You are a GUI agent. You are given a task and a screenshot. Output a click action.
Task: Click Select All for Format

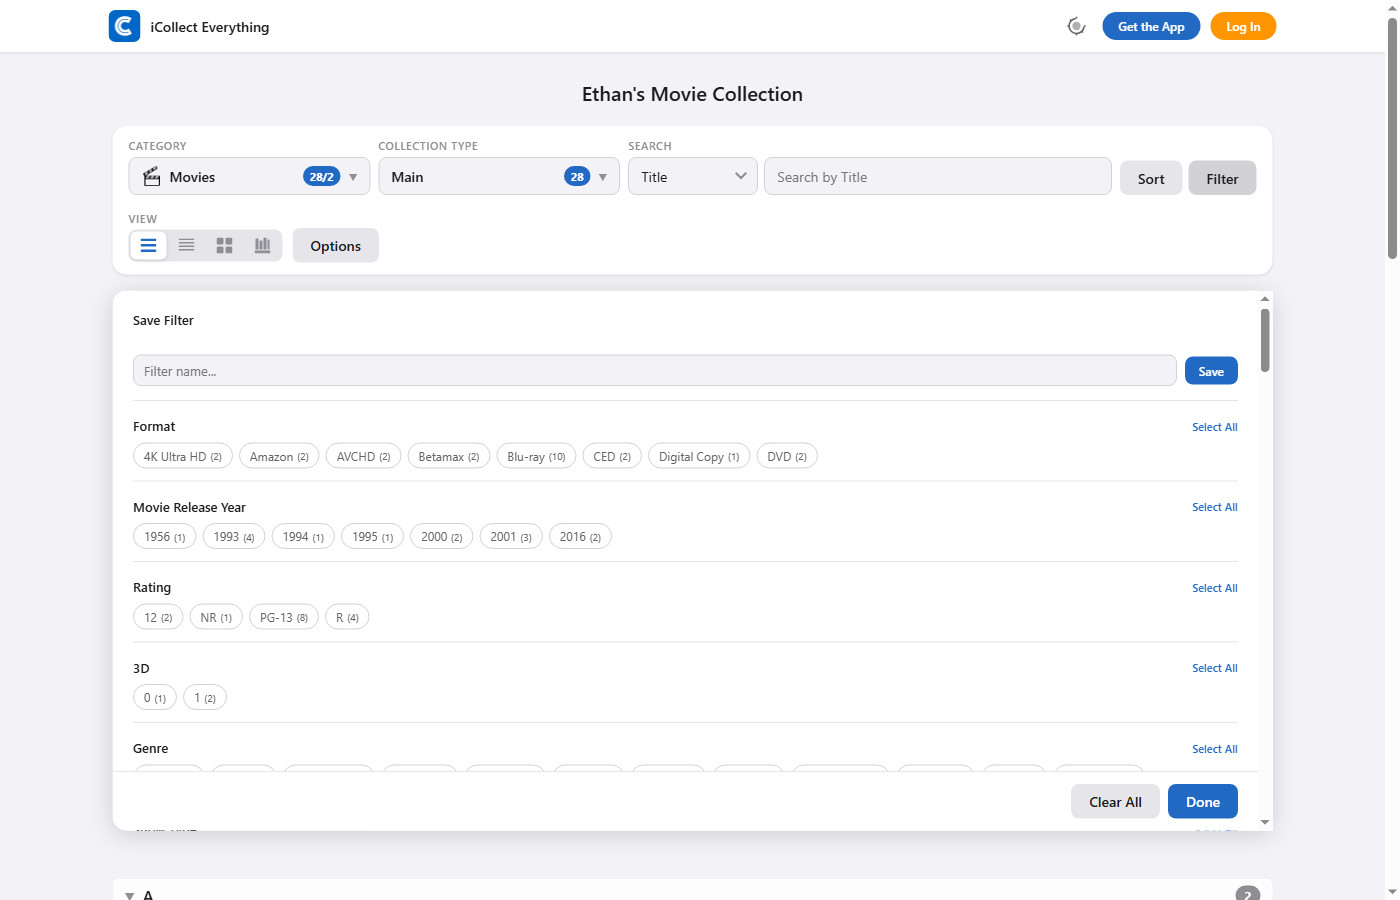pos(1214,427)
